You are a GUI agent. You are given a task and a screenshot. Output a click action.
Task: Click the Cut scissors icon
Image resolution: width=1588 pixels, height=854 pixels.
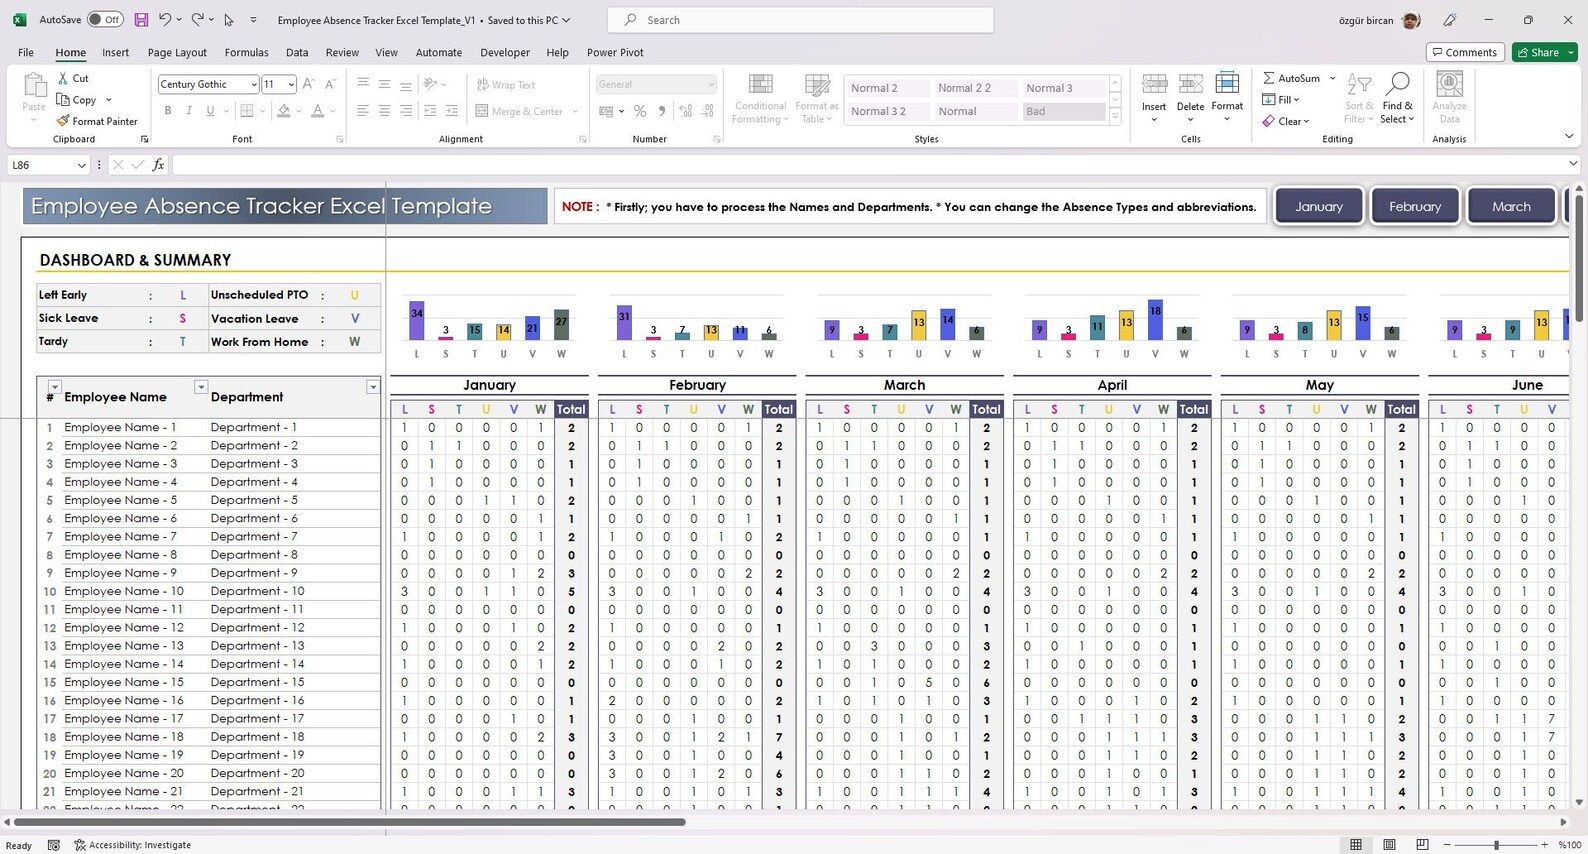[63, 78]
